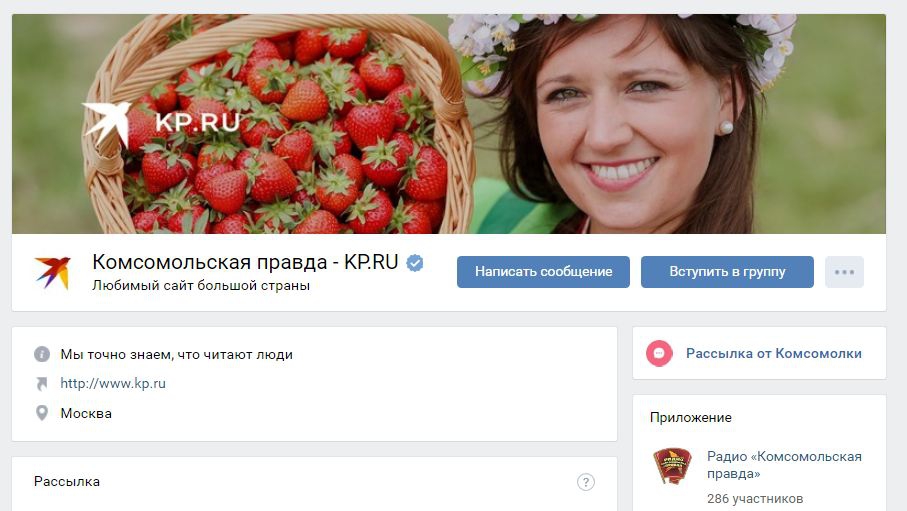Viewport: 907px width, 511px height.
Task: Click the info icon beside group description
Action: 42,354
